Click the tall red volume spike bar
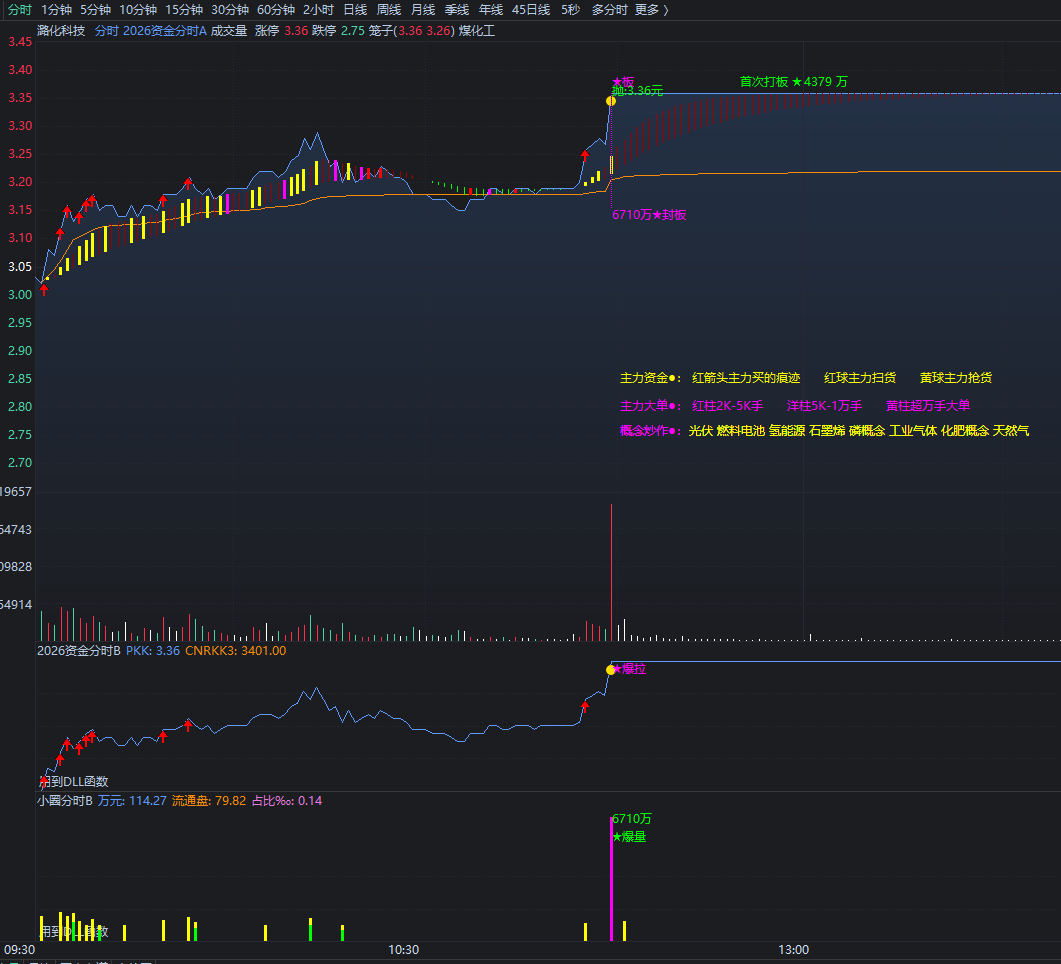The image size is (1061, 964). (x=612, y=572)
